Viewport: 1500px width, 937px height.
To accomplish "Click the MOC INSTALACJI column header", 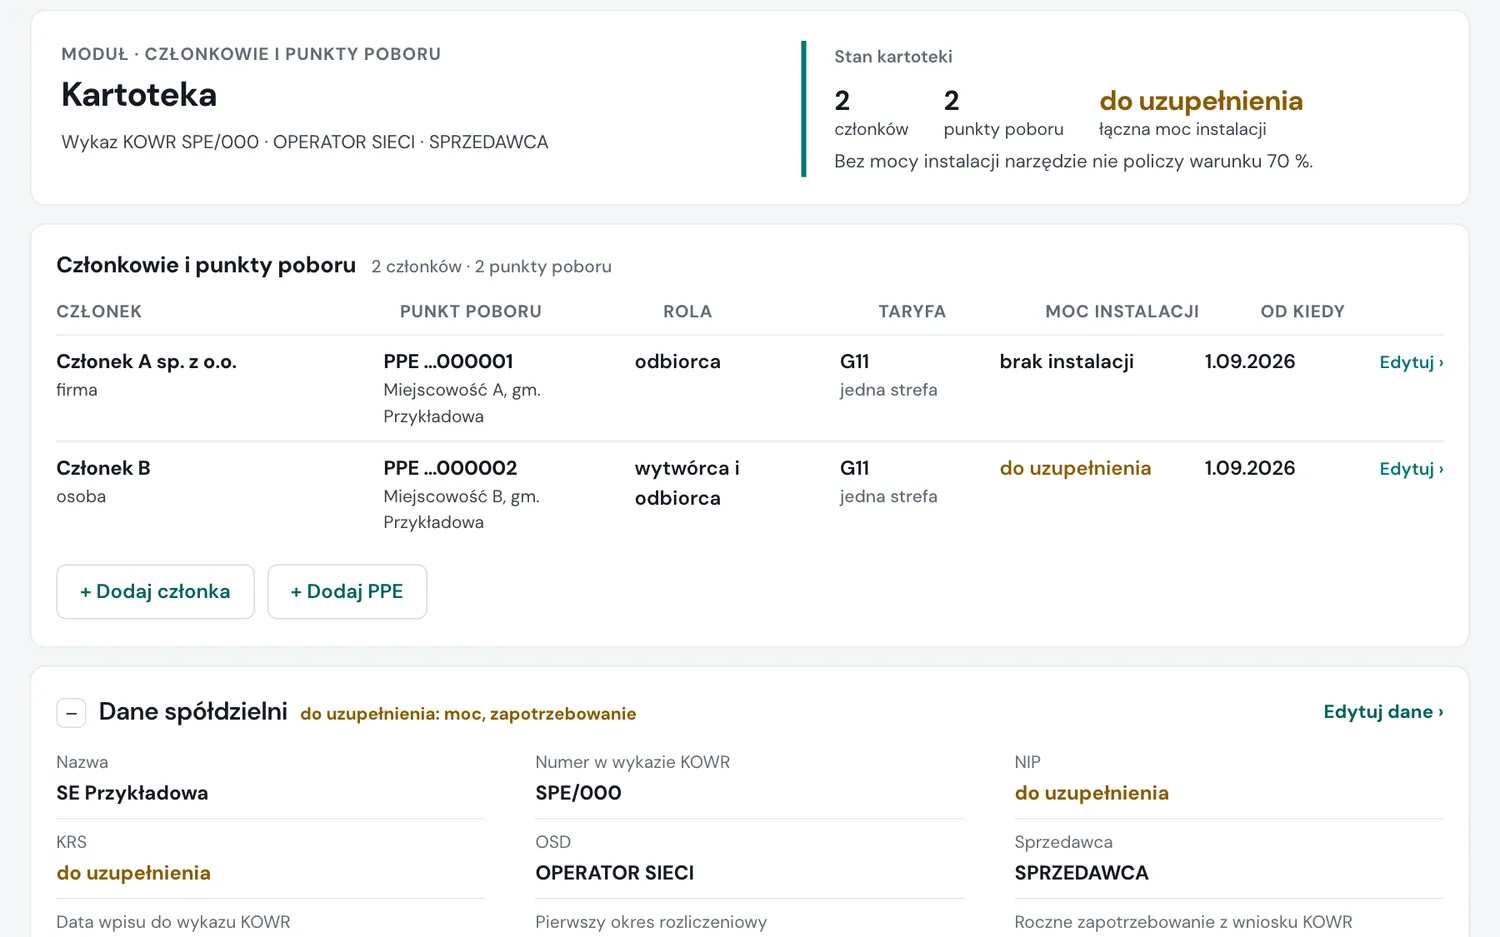I will pyautogui.click(x=1122, y=312).
